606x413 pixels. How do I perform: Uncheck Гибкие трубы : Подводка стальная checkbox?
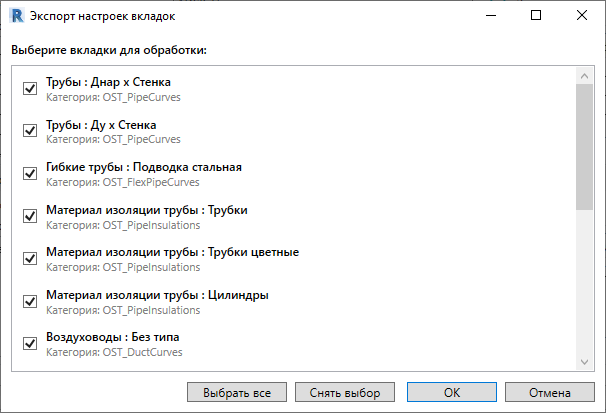tap(30, 173)
